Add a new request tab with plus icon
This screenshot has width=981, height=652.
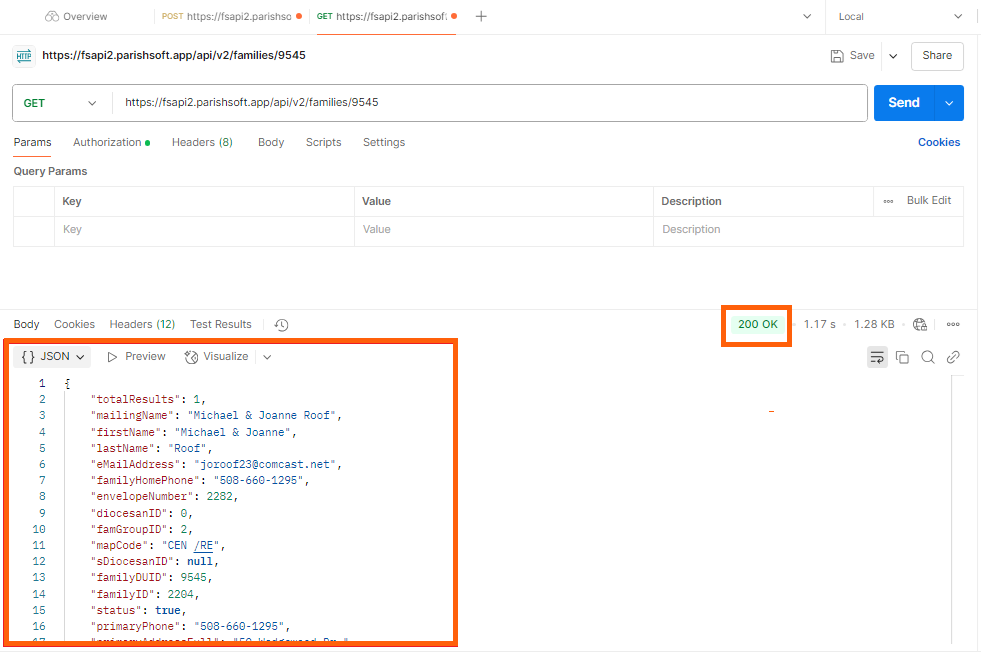tap(480, 16)
